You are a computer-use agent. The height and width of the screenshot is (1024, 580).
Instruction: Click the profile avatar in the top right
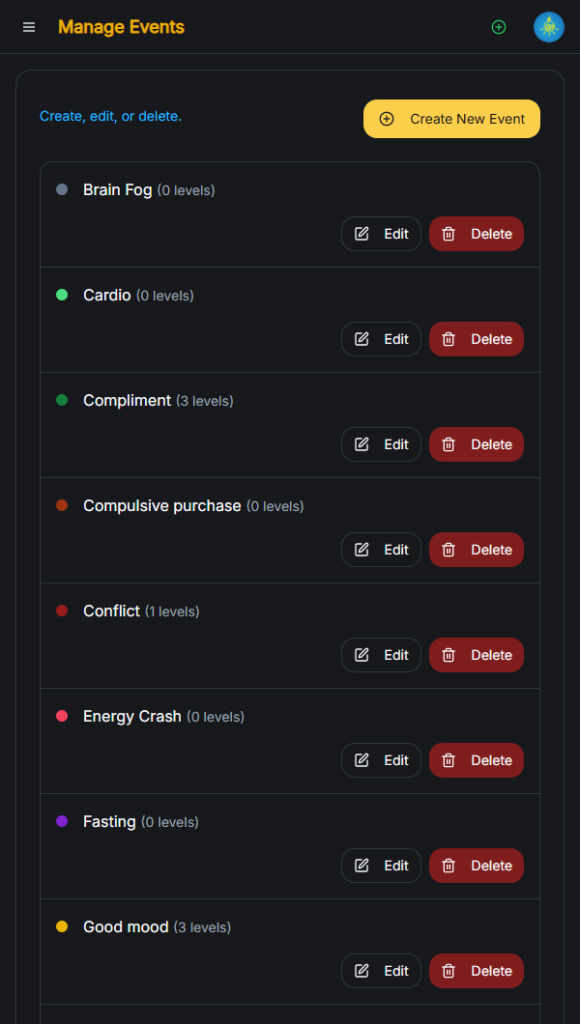548,27
